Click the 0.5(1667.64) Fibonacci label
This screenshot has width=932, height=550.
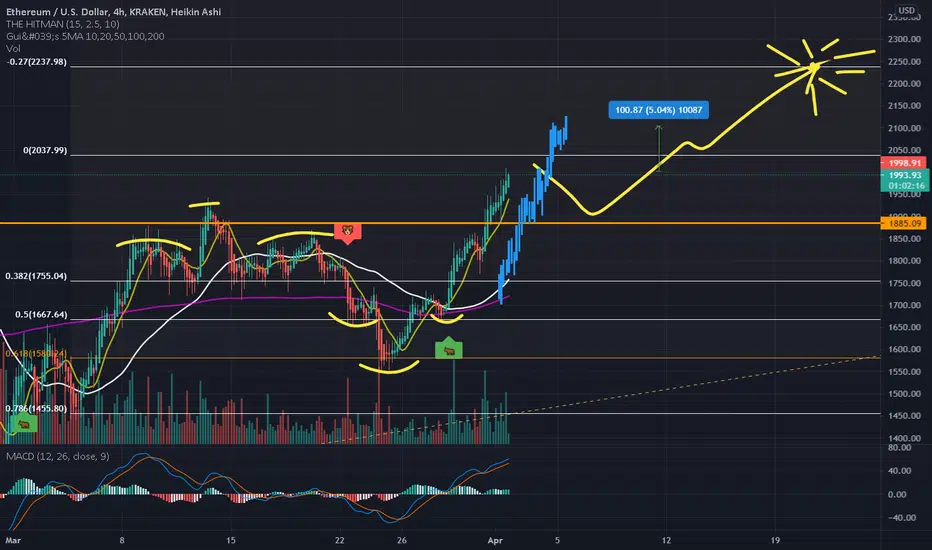(x=41, y=315)
